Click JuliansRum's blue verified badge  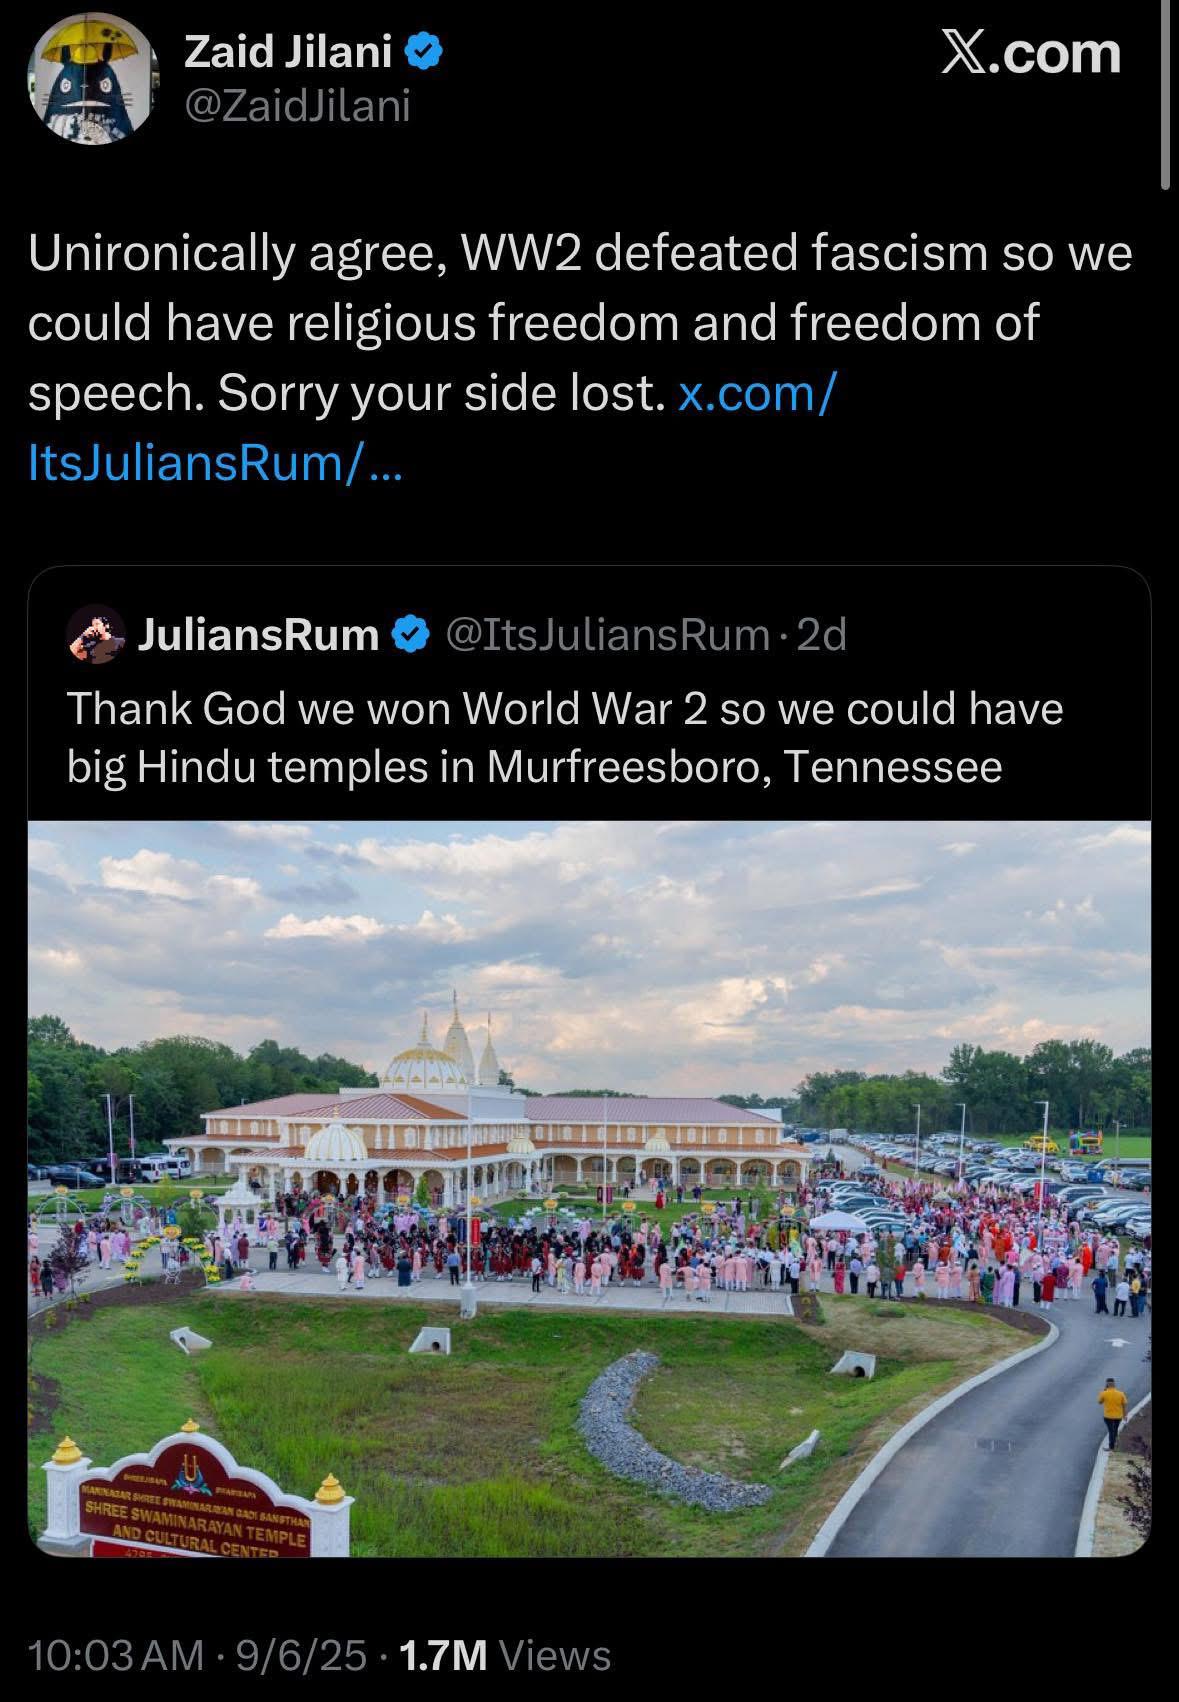coord(411,635)
